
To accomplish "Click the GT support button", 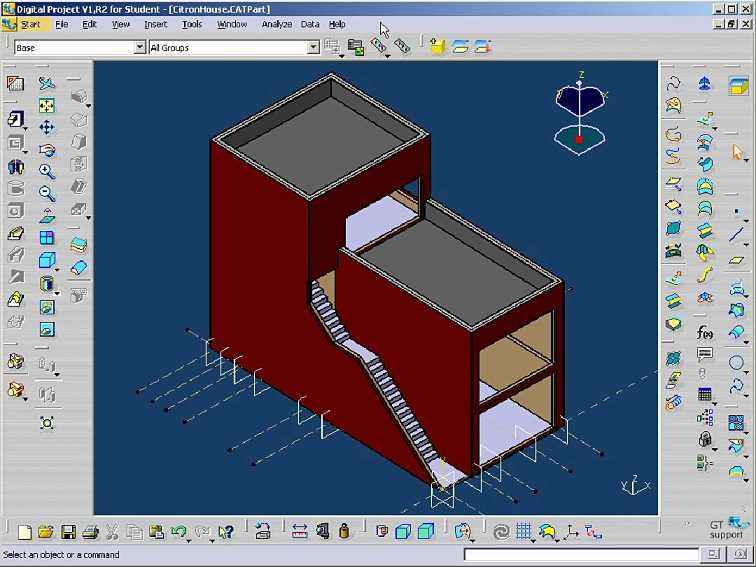I will 727,529.
